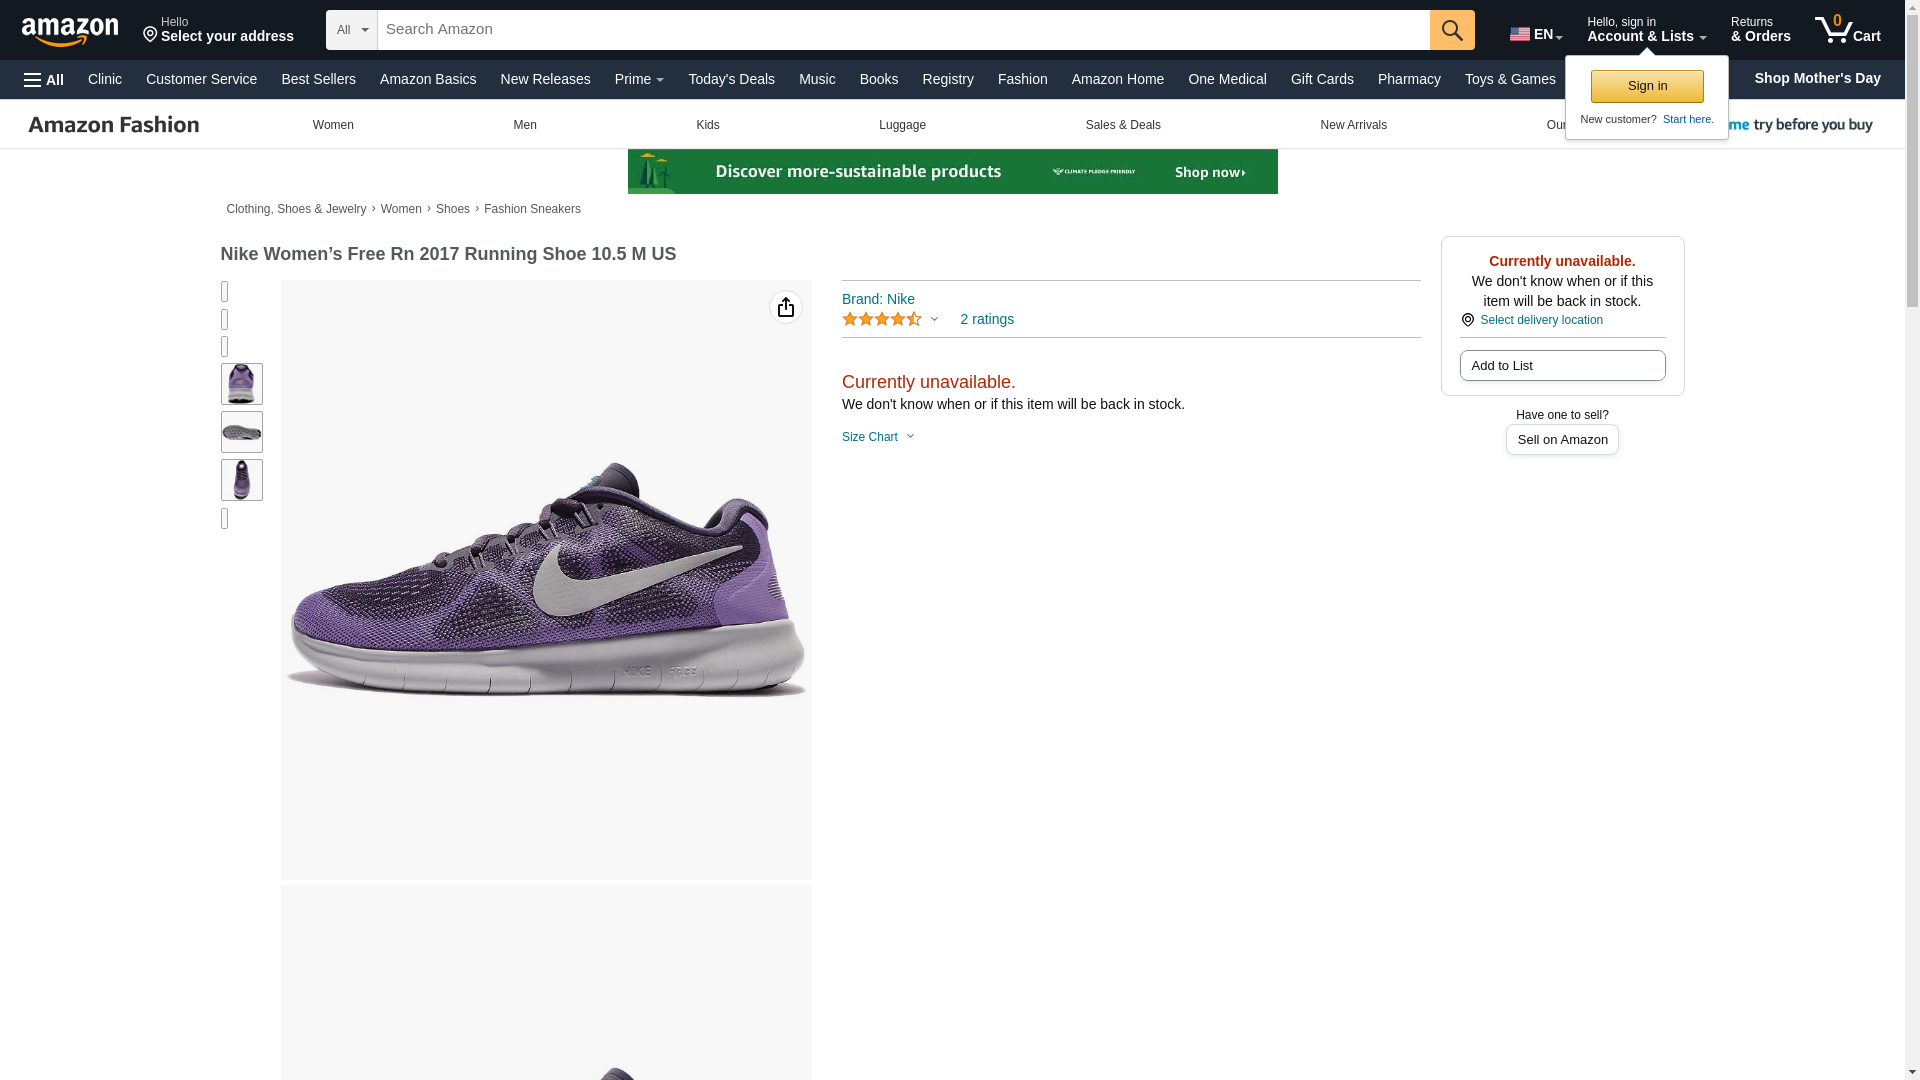Screen dimensions: 1920x1080
Task: Click the delivery location pin icon
Action: coord(1467,320)
